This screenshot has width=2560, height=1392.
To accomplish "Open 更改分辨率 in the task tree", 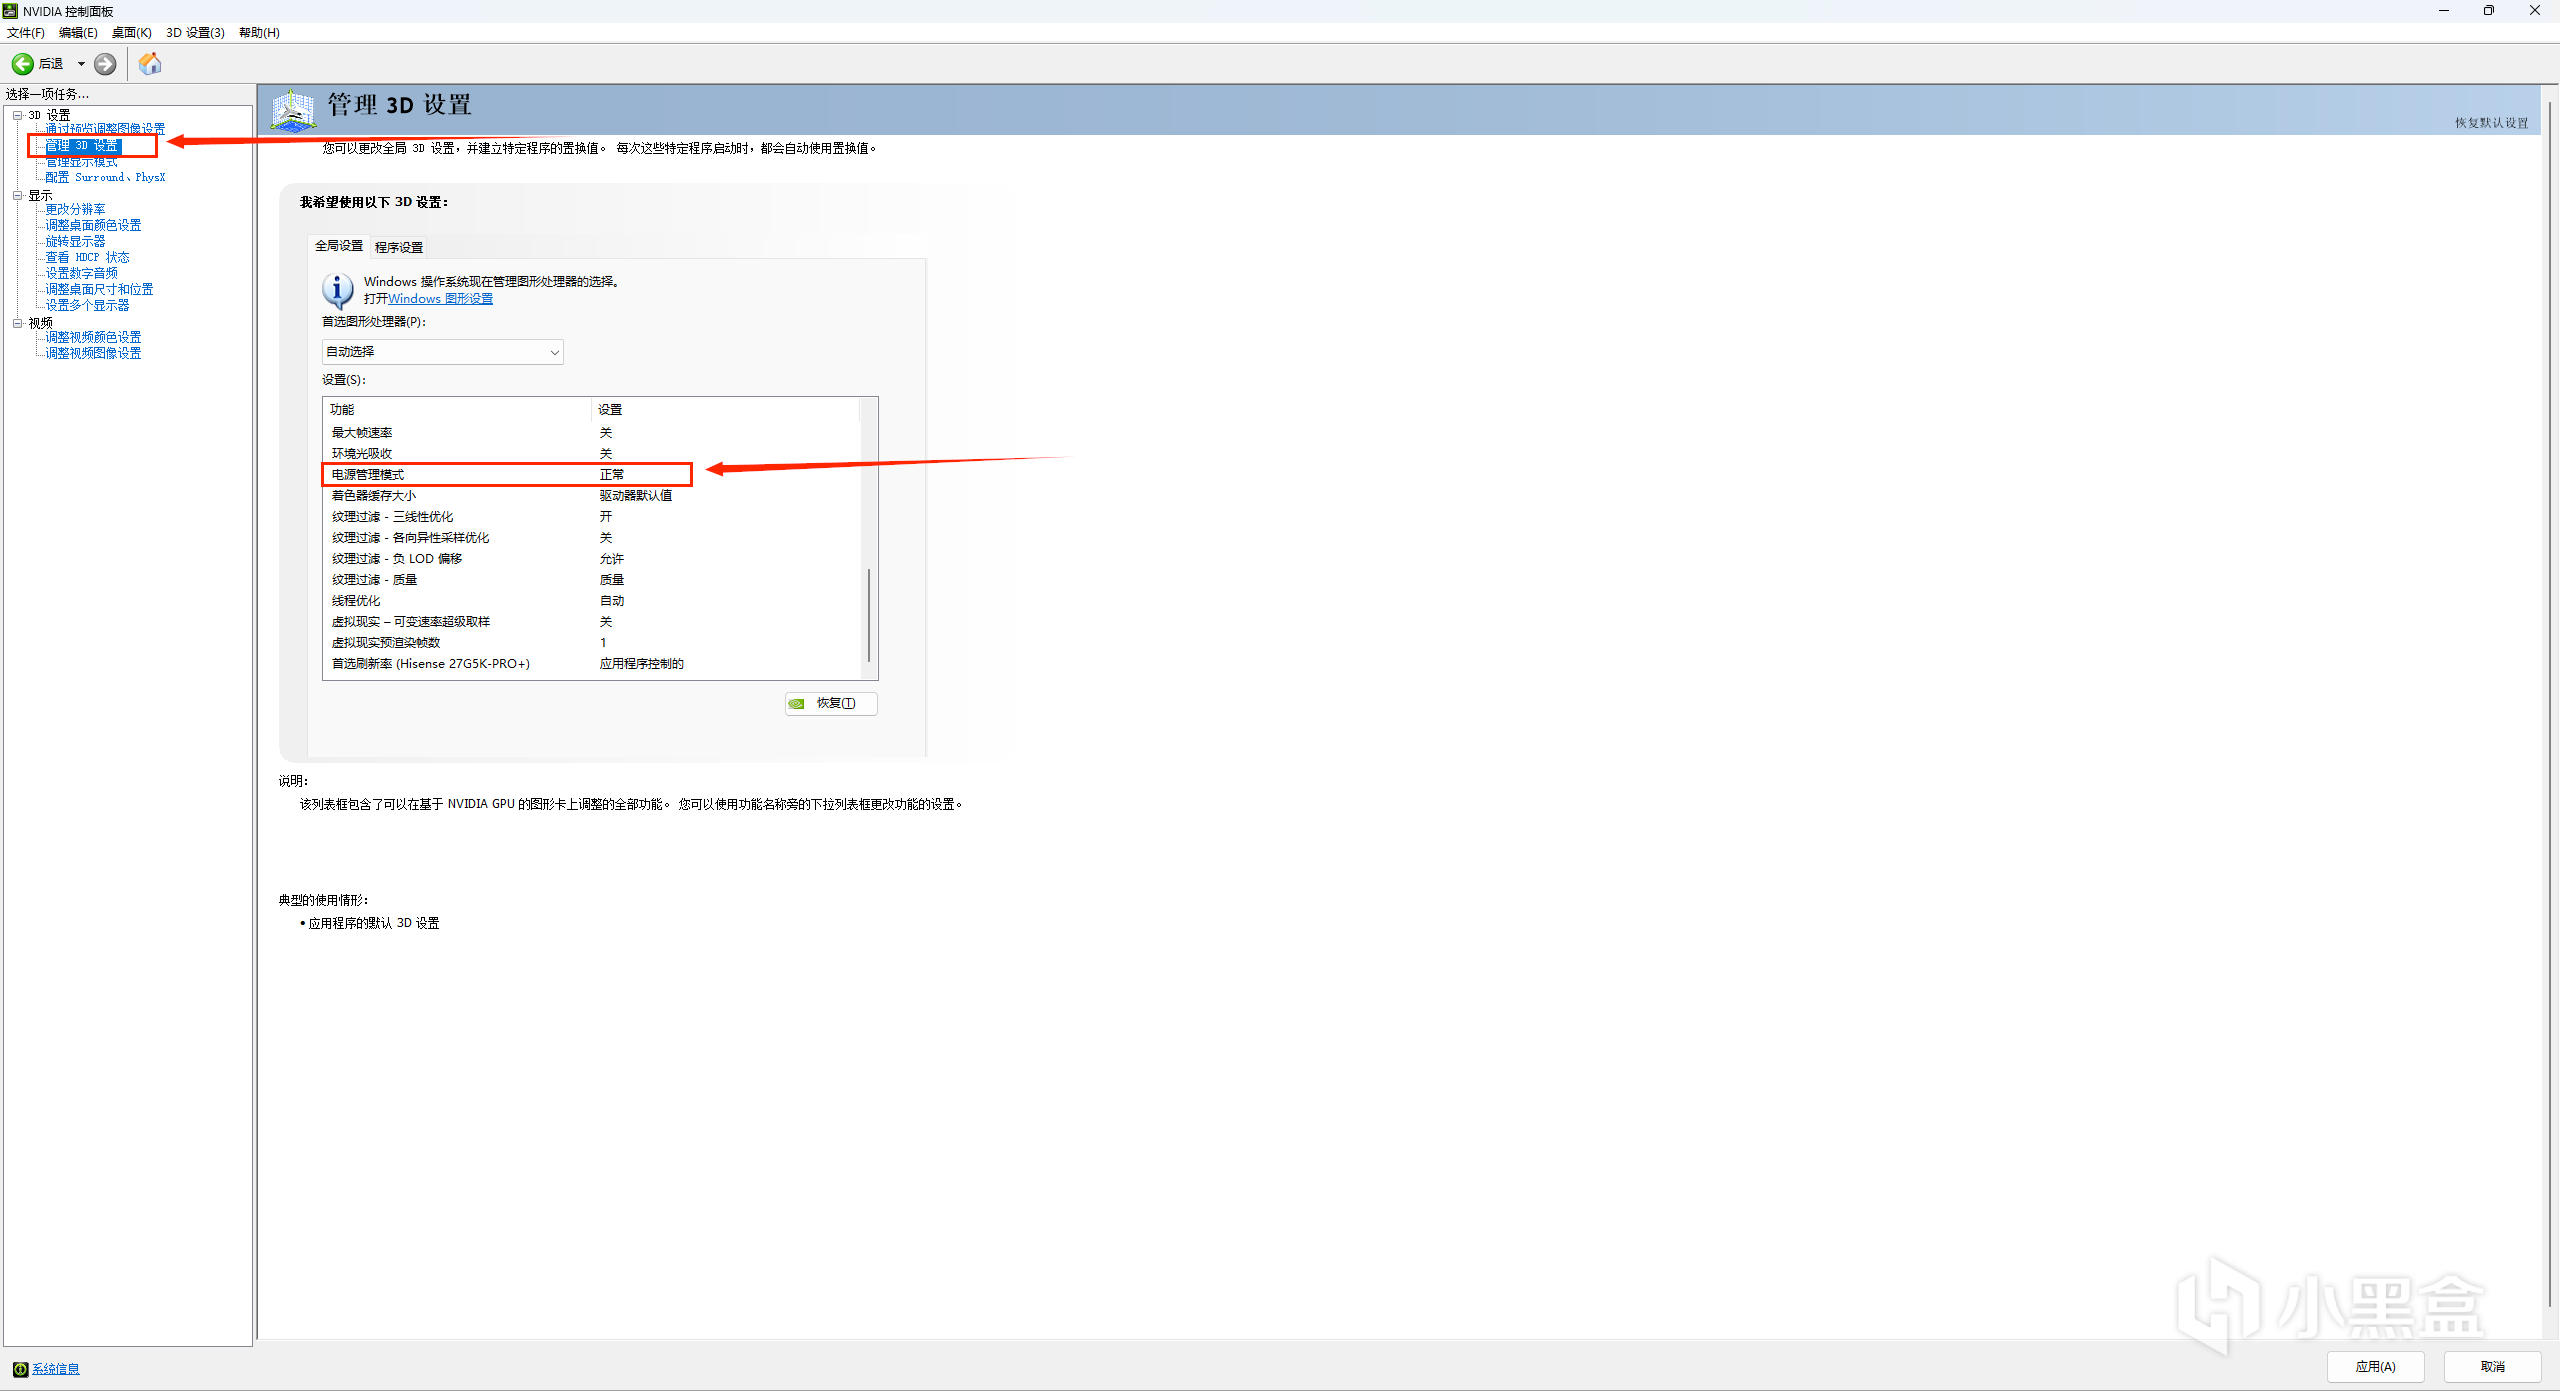I will click(75, 210).
